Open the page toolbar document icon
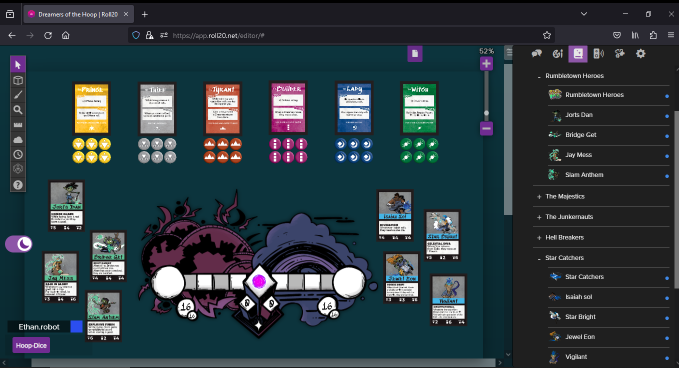The height and width of the screenshot is (368, 679). pyautogui.click(x=415, y=54)
